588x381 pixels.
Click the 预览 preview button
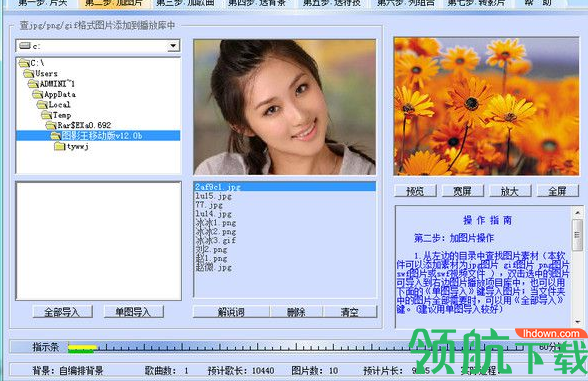pyautogui.click(x=415, y=191)
